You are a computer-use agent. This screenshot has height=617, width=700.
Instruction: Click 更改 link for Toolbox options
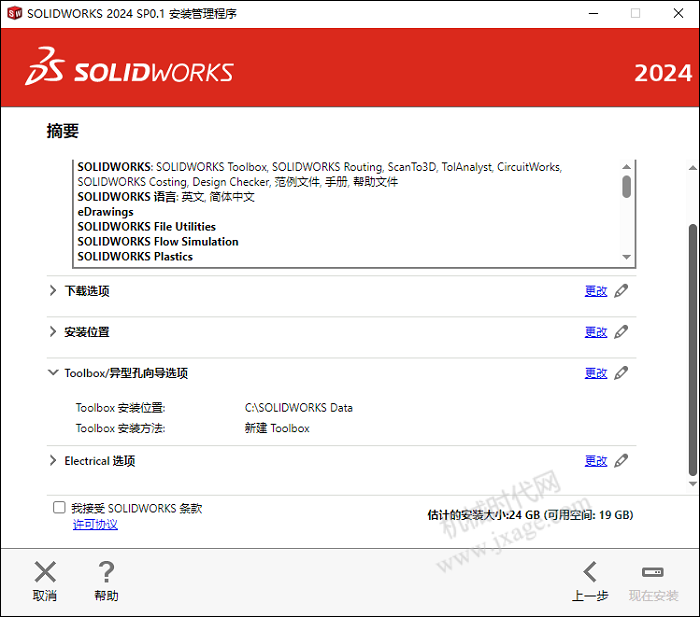pyautogui.click(x=596, y=374)
